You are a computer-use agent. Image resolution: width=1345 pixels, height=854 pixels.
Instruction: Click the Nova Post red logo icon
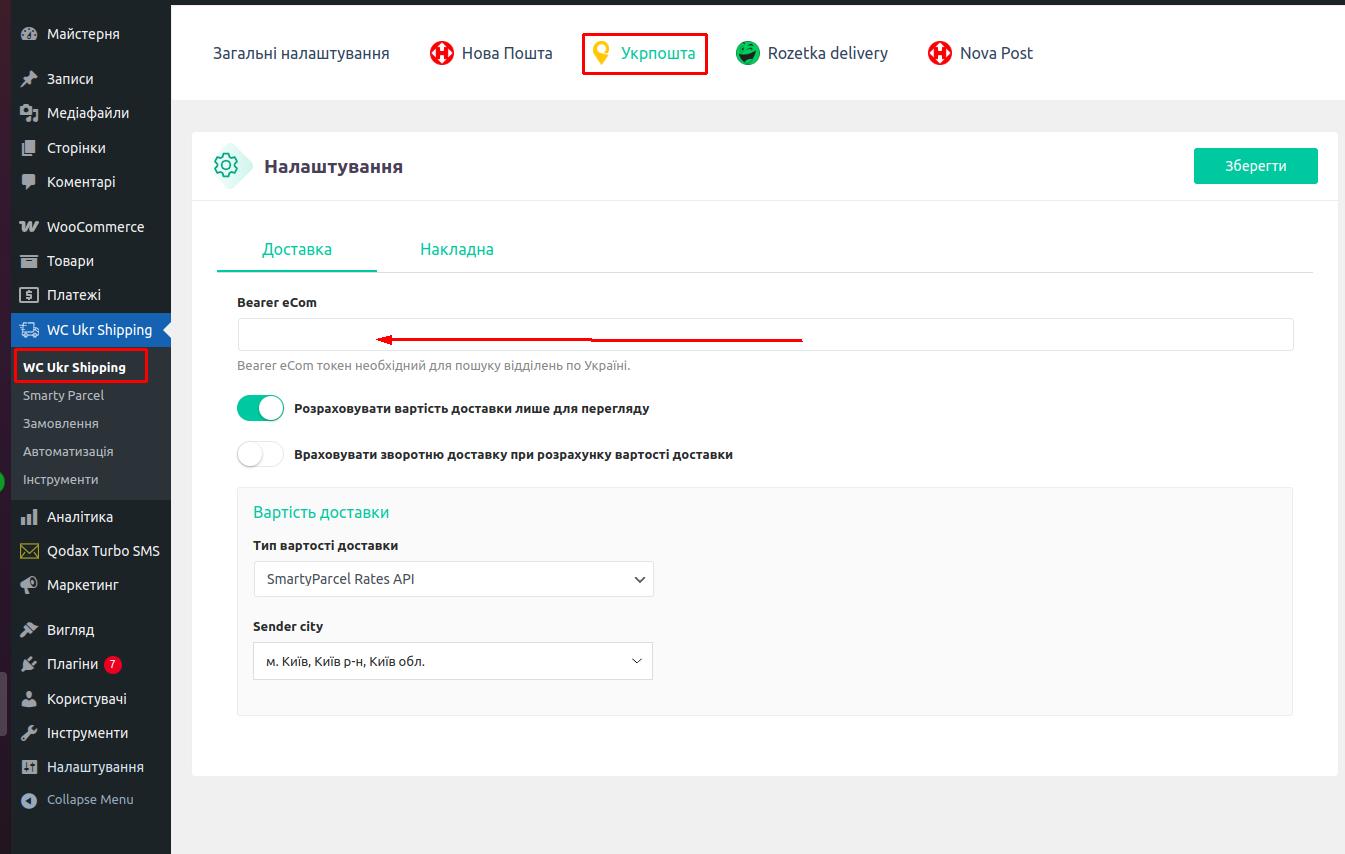coord(940,53)
